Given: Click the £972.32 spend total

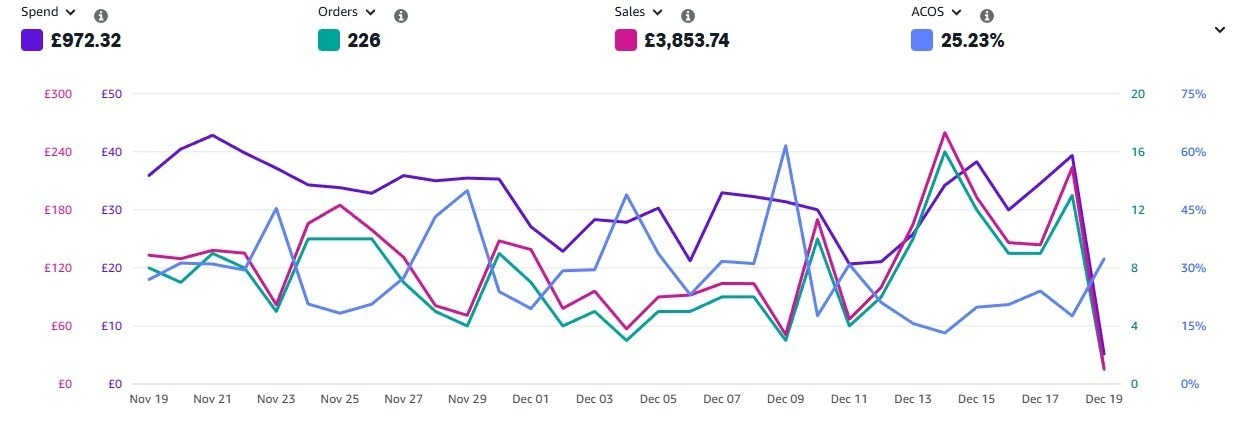Looking at the screenshot, I should (x=85, y=41).
